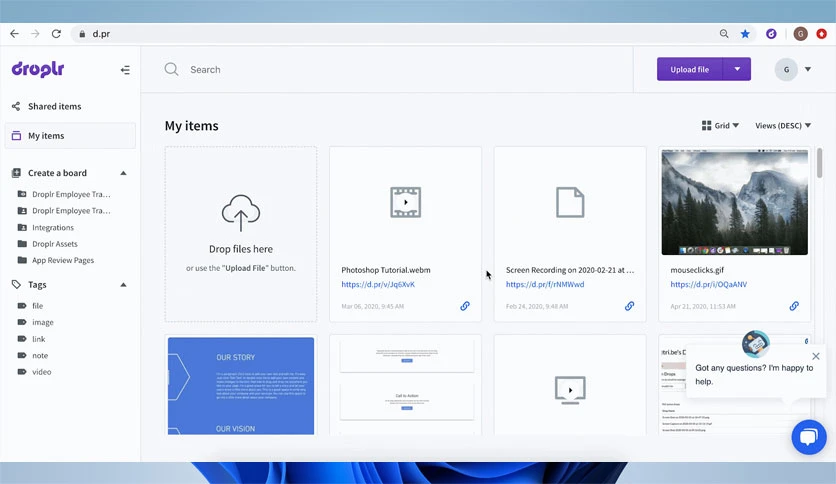Open the Views (DESC) sort dropdown

(783, 126)
